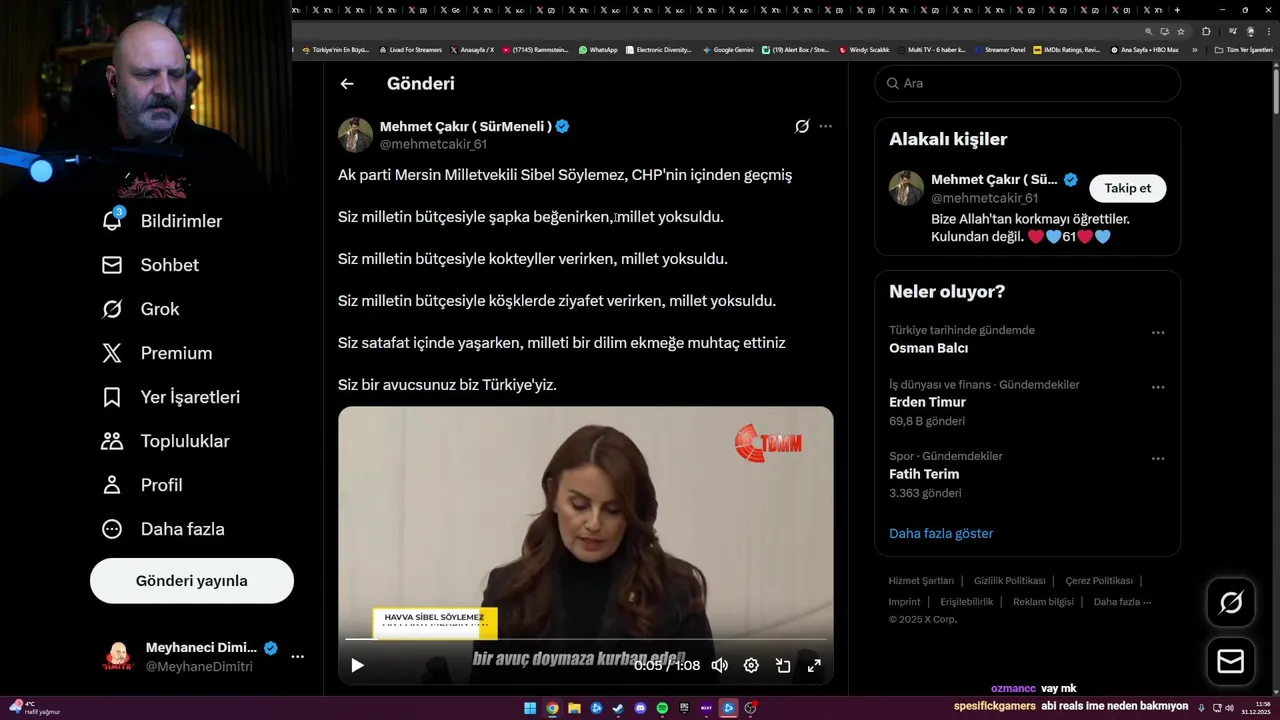Expand the footer Daha fazla menu
This screenshot has width=1280, height=720.
pos(1122,602)
